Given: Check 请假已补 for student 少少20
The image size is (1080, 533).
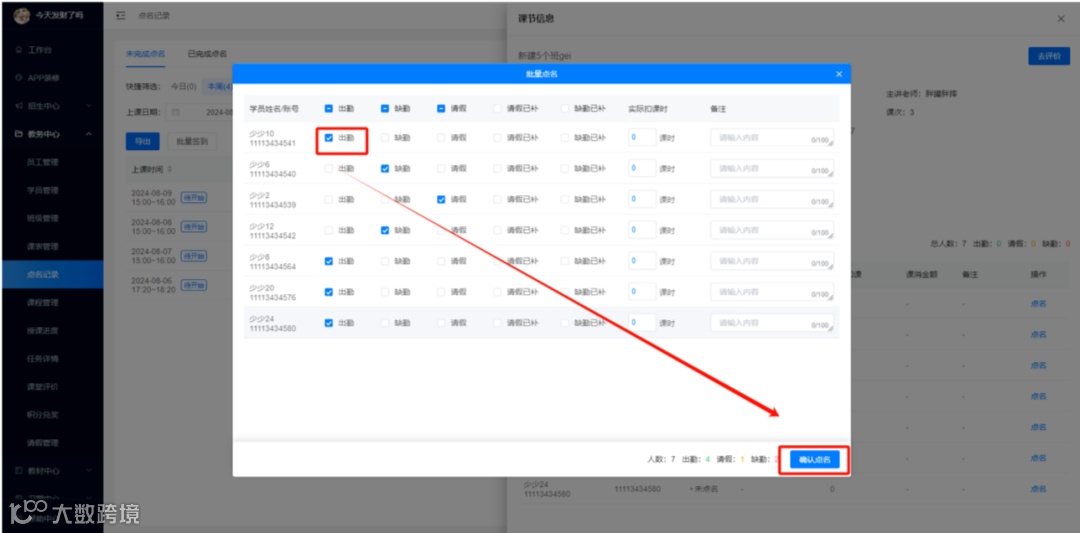Looking at the screenshot, I should tap(497, 292).
